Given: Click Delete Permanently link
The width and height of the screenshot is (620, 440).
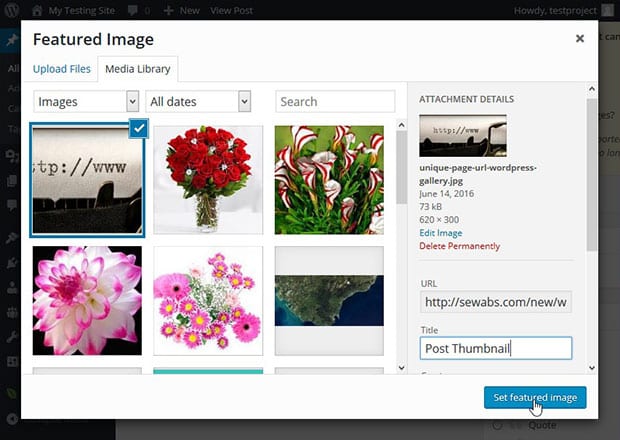Looking at the screenshot, I should (x=459, y=246).
